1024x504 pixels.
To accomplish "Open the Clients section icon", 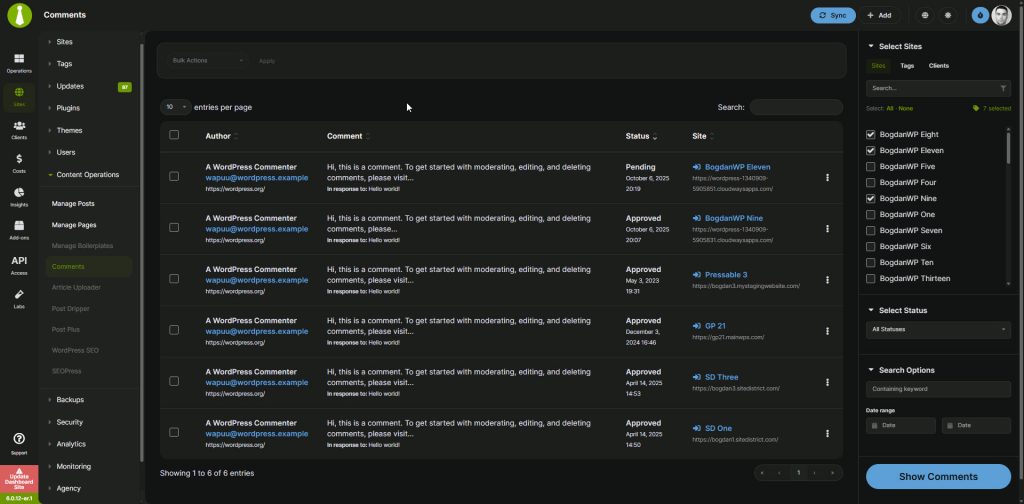I will [x=19, y=126].
